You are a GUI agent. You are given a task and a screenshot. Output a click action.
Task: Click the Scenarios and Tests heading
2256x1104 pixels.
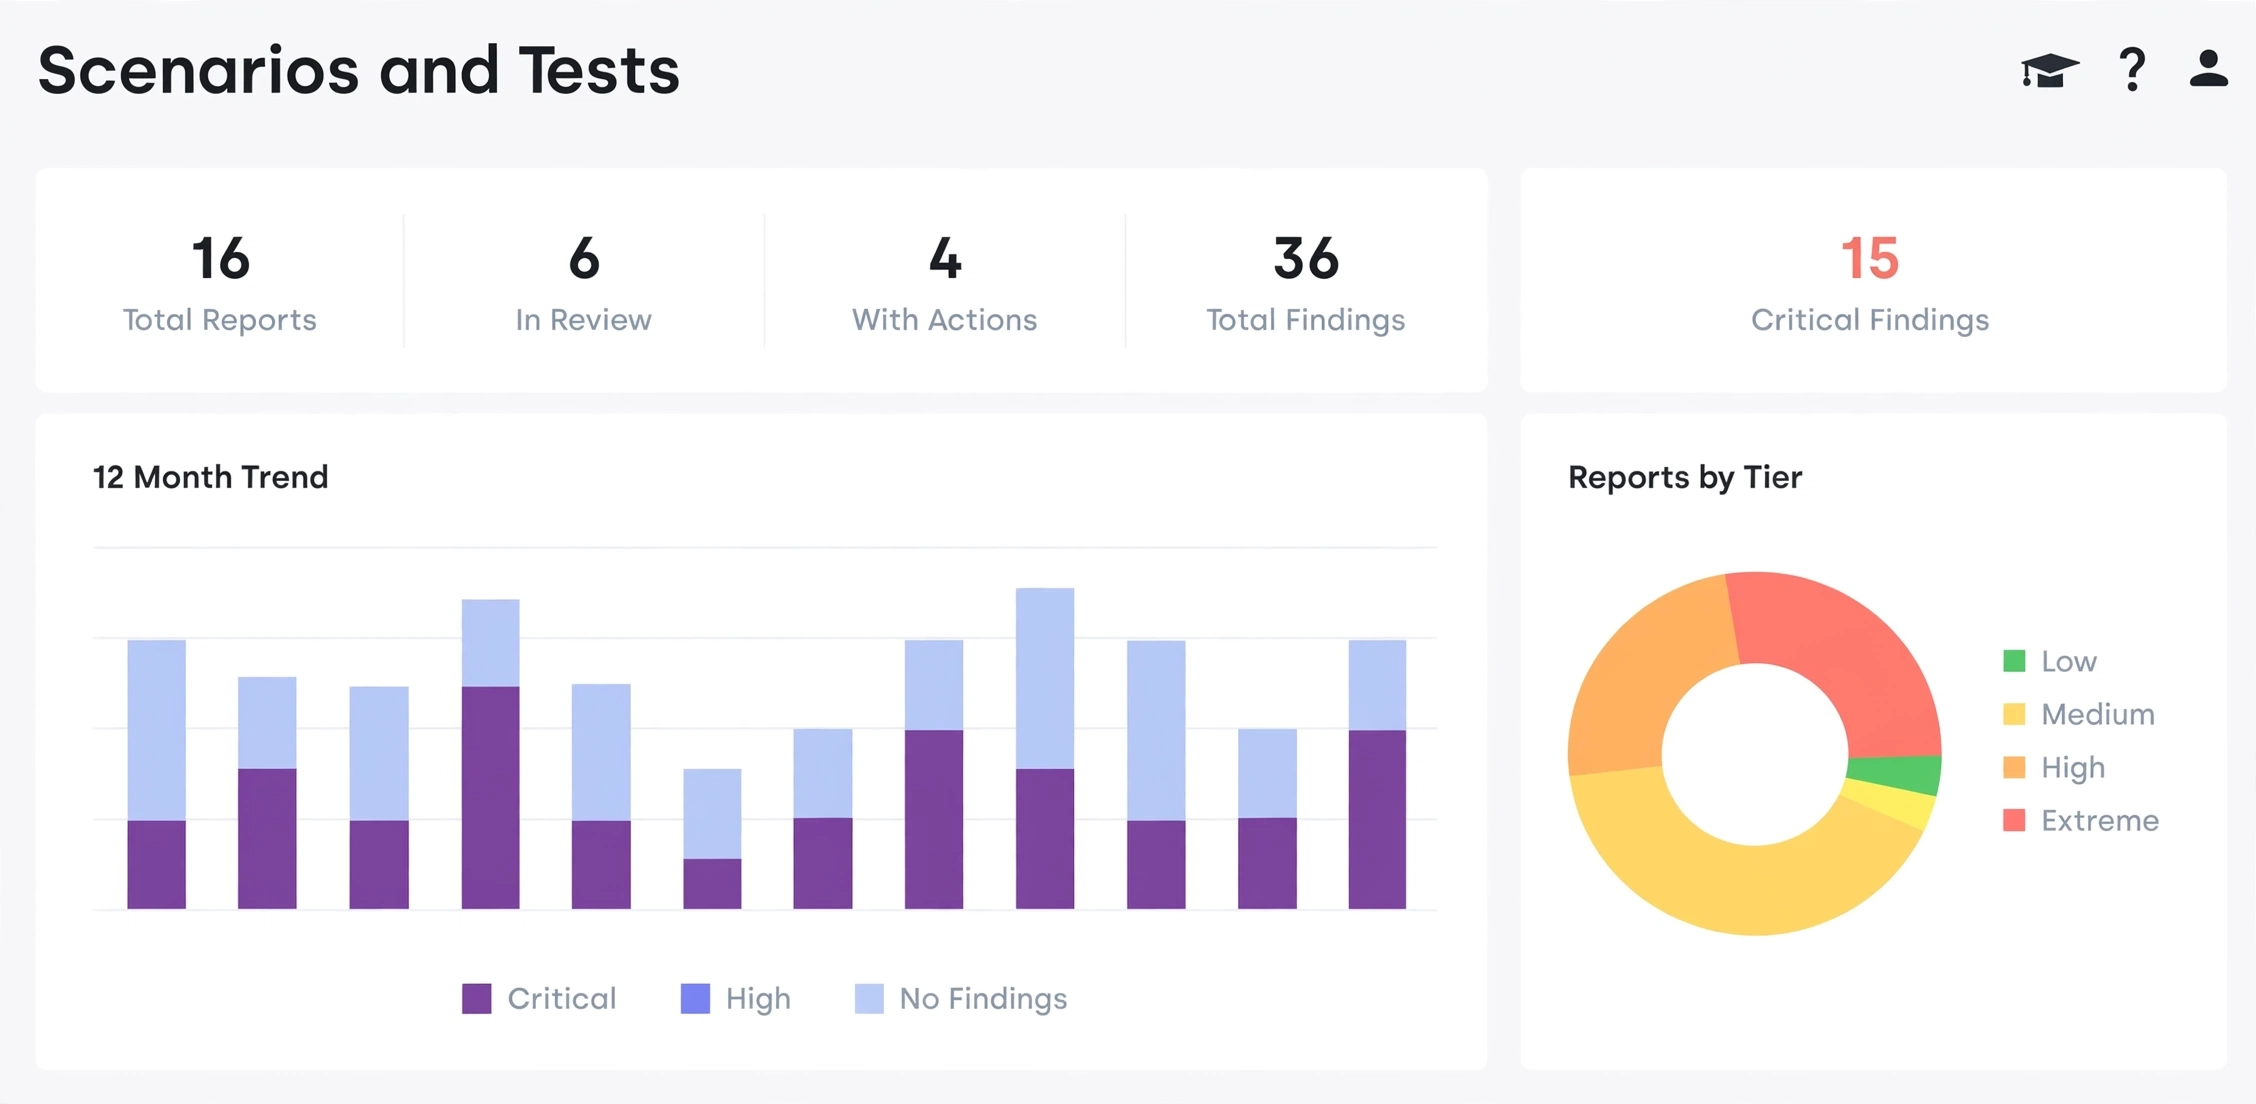tap(359, 70)
